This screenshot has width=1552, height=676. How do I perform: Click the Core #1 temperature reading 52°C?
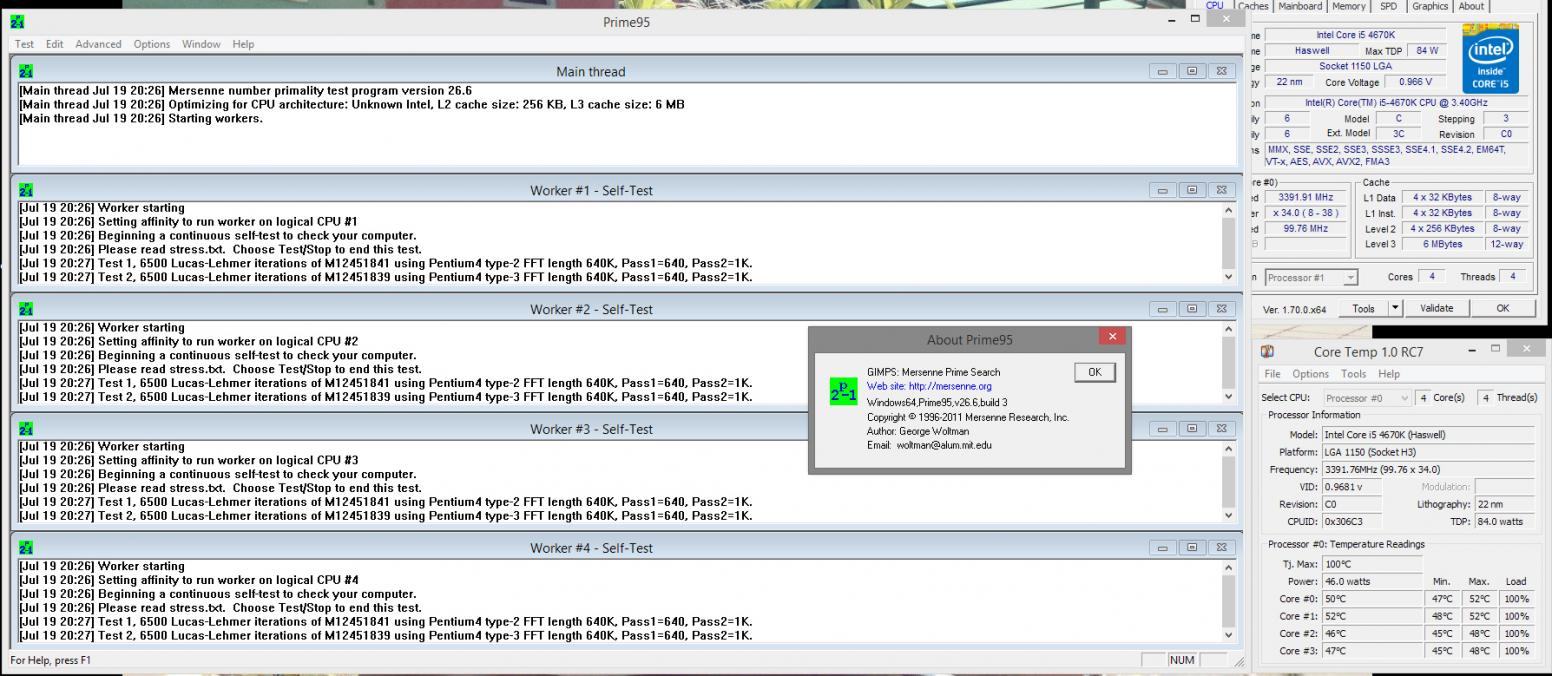[x=1371, y=616]
